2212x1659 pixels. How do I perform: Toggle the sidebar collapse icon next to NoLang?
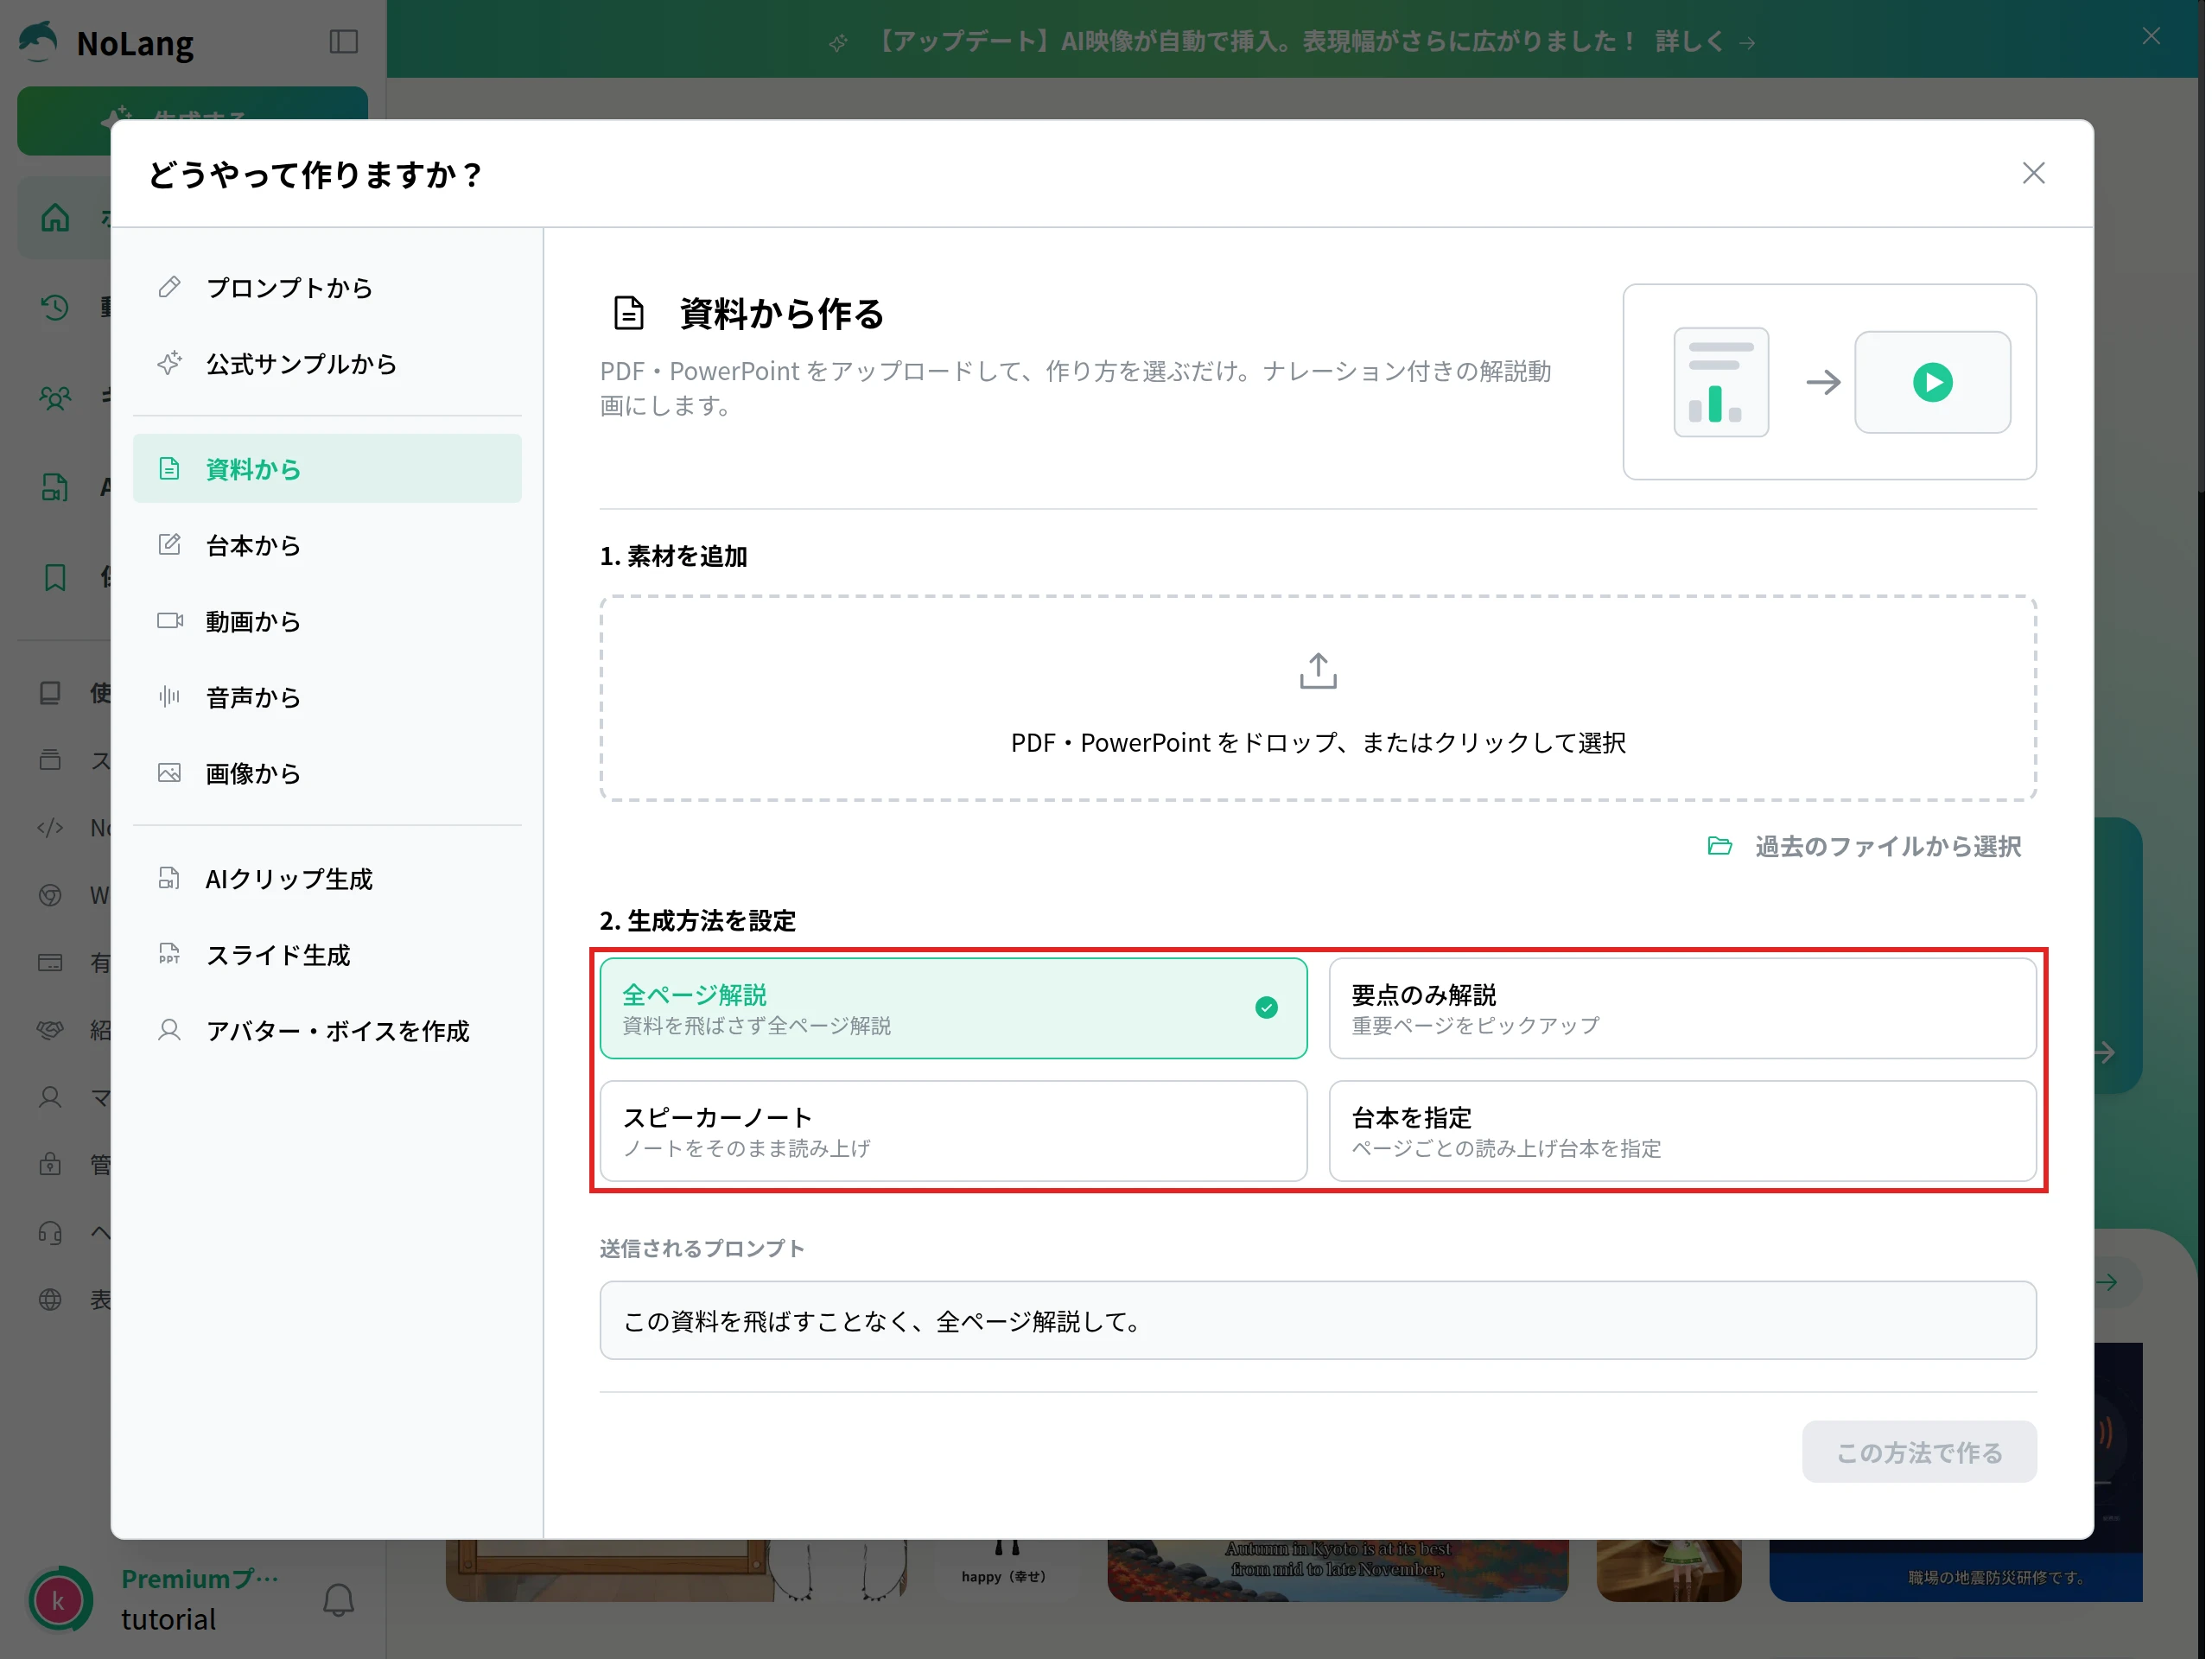coord(344,42)
